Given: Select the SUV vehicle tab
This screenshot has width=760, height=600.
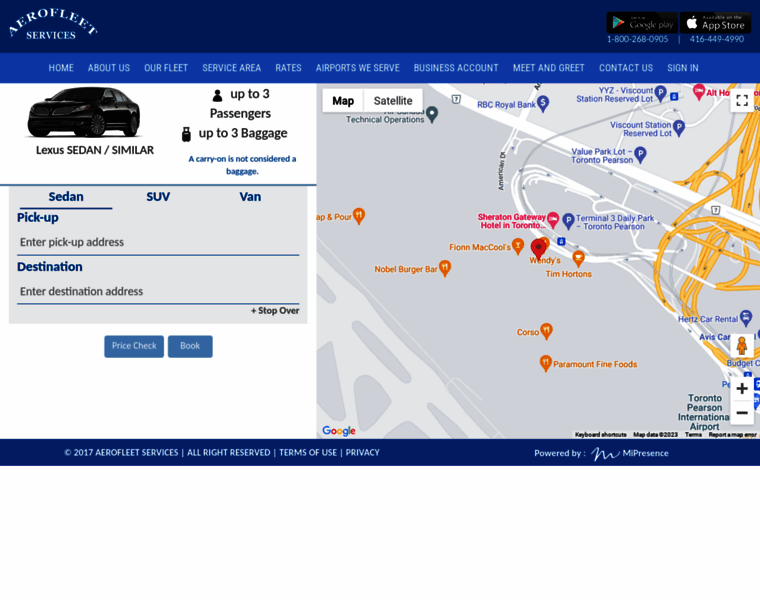Looking at the screenshot, I should (x=158, y=197).
